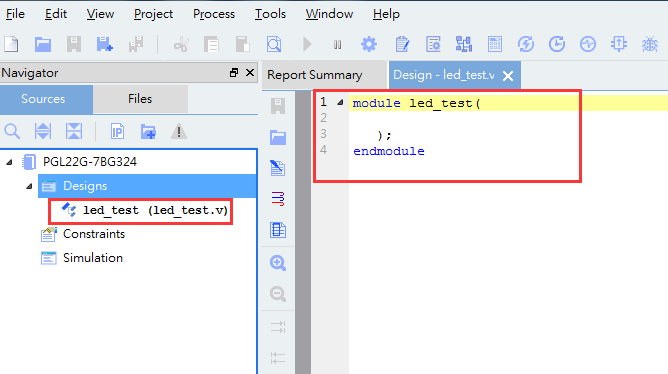Click the New file icon in toolbar
This screenshot has height=374, width=668.
12,44
